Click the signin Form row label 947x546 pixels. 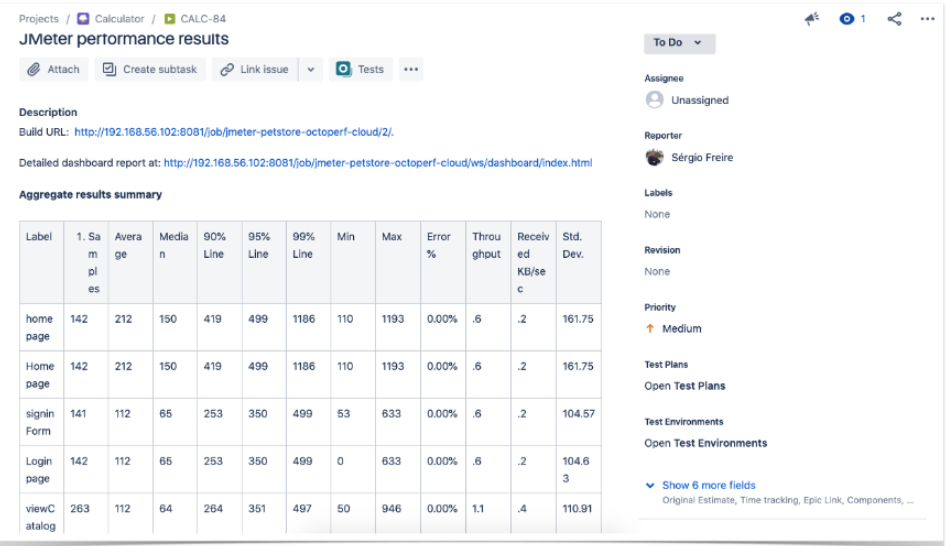click(40, 422)
